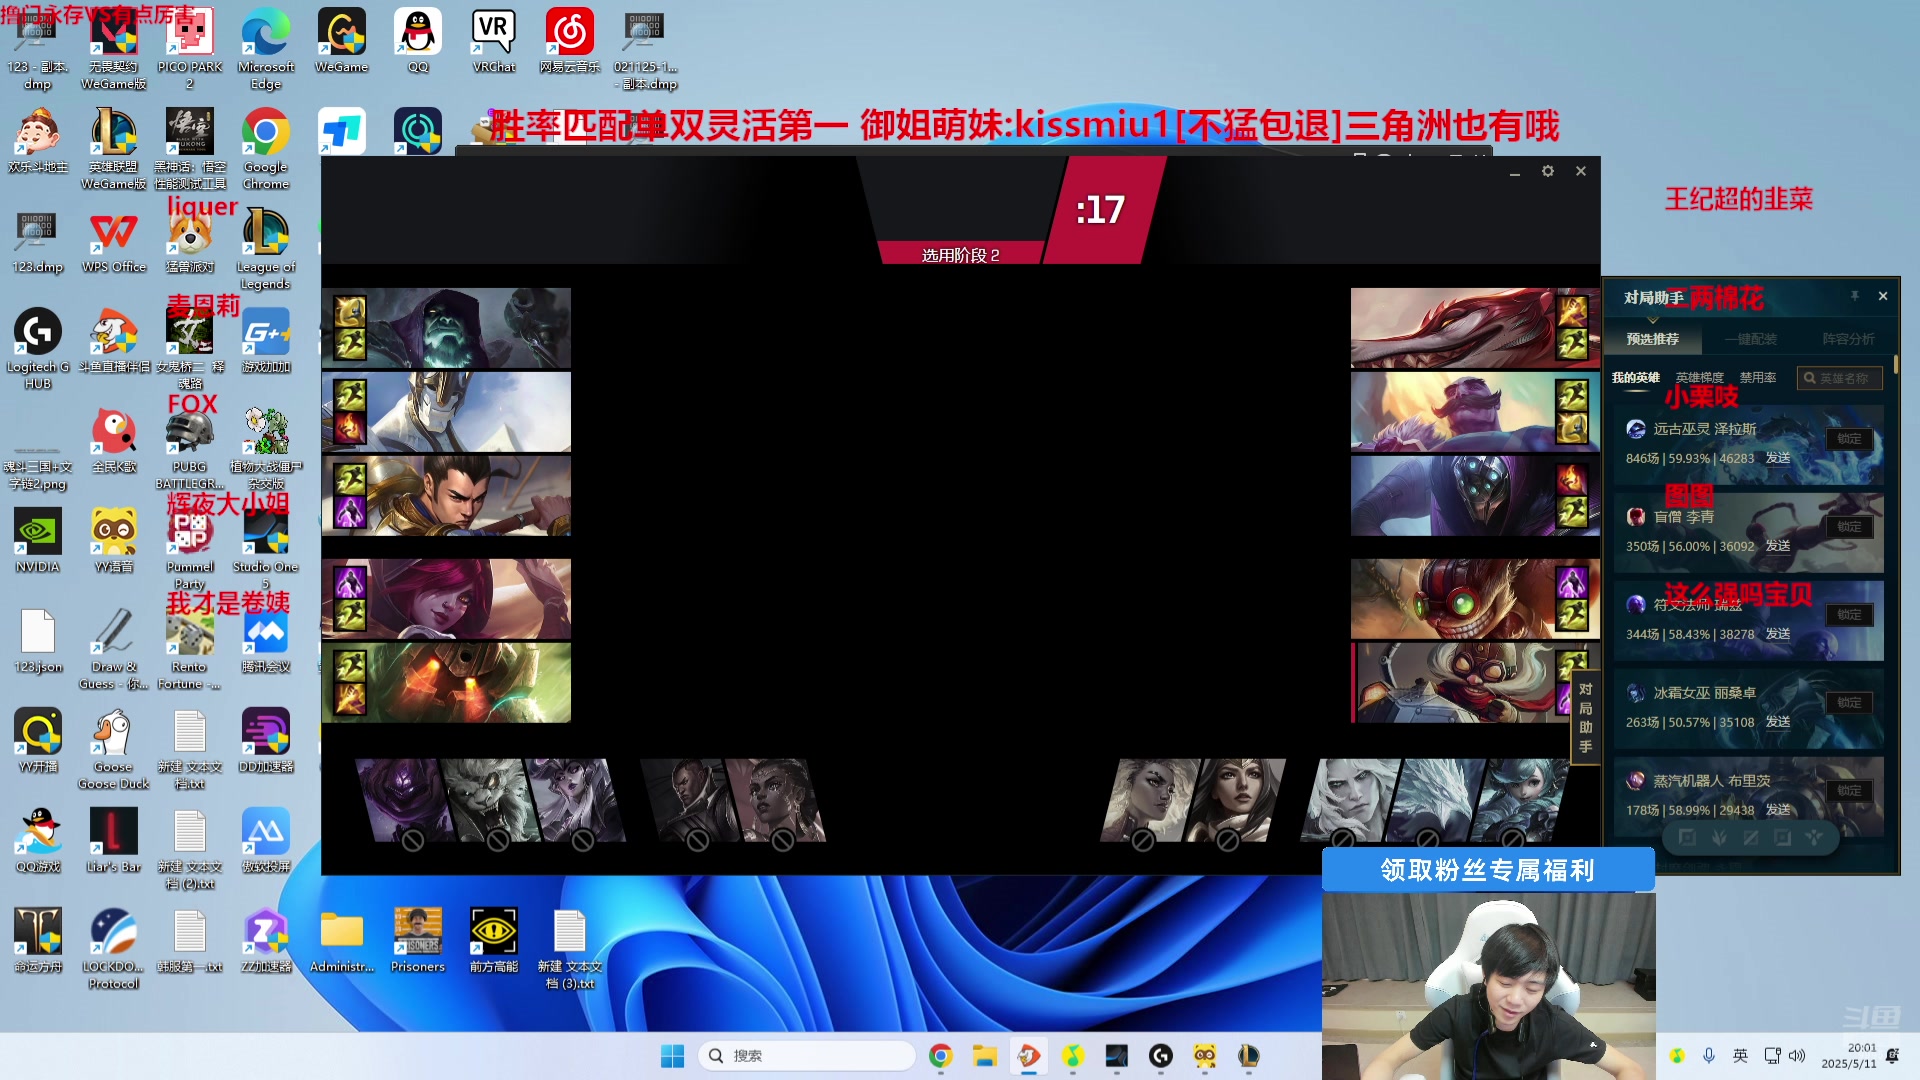Select the PICO PARK 2 desktop icon
This screenshot has width=1920, height=1080.
[190, 50]
